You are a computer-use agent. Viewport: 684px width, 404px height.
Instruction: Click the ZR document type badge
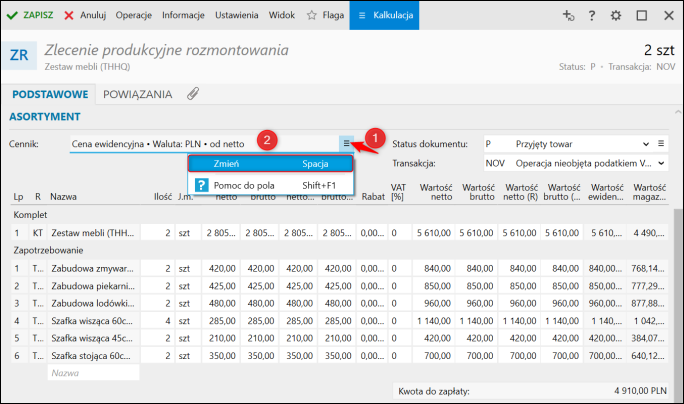[x=19, y=55]
